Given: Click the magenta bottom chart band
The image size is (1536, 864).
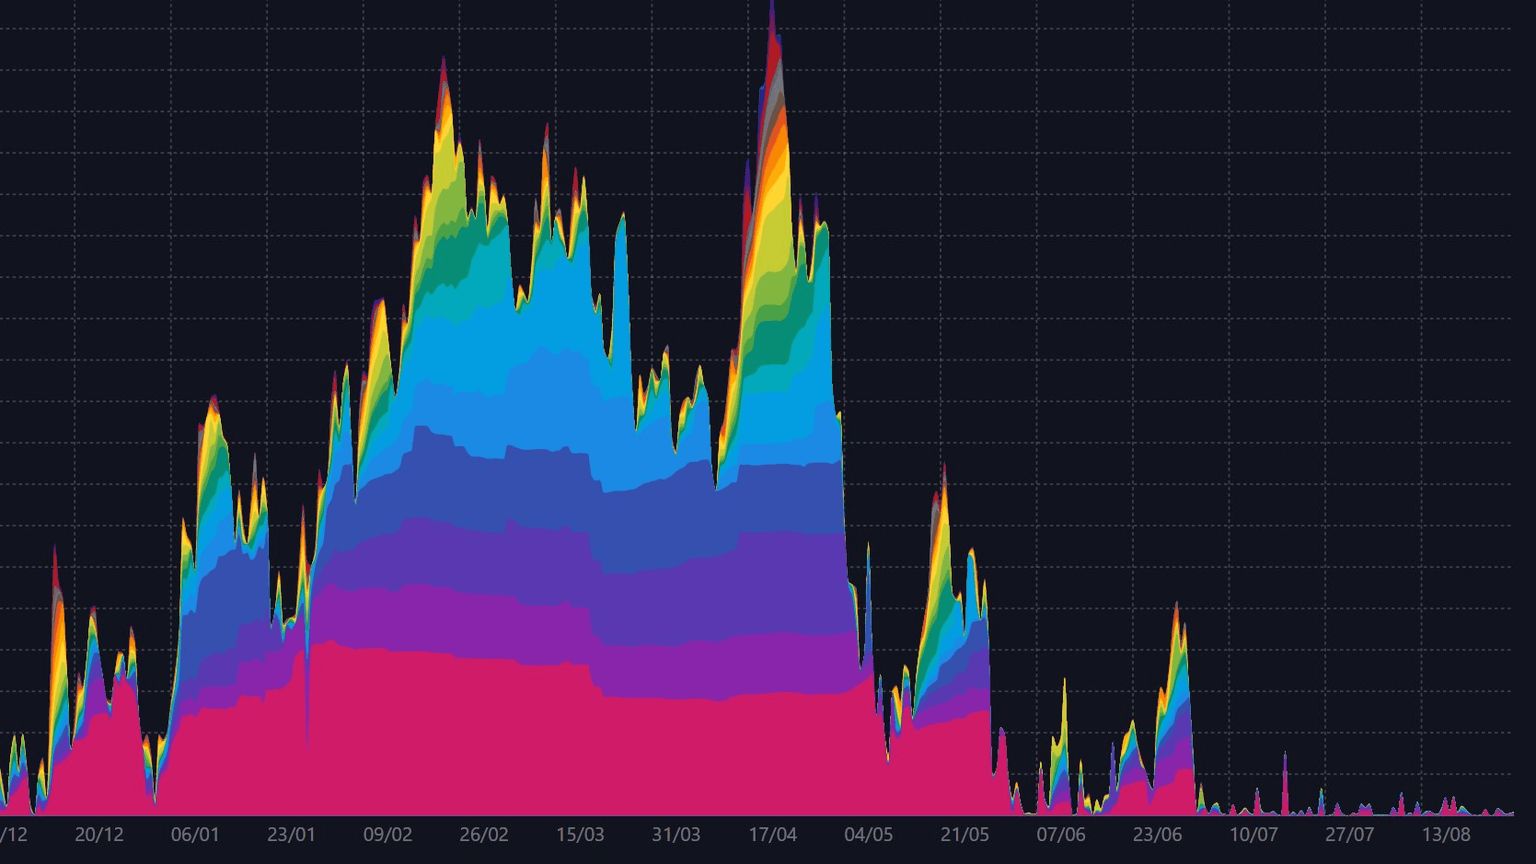Looking at the screenshot, I should point(500,750).
